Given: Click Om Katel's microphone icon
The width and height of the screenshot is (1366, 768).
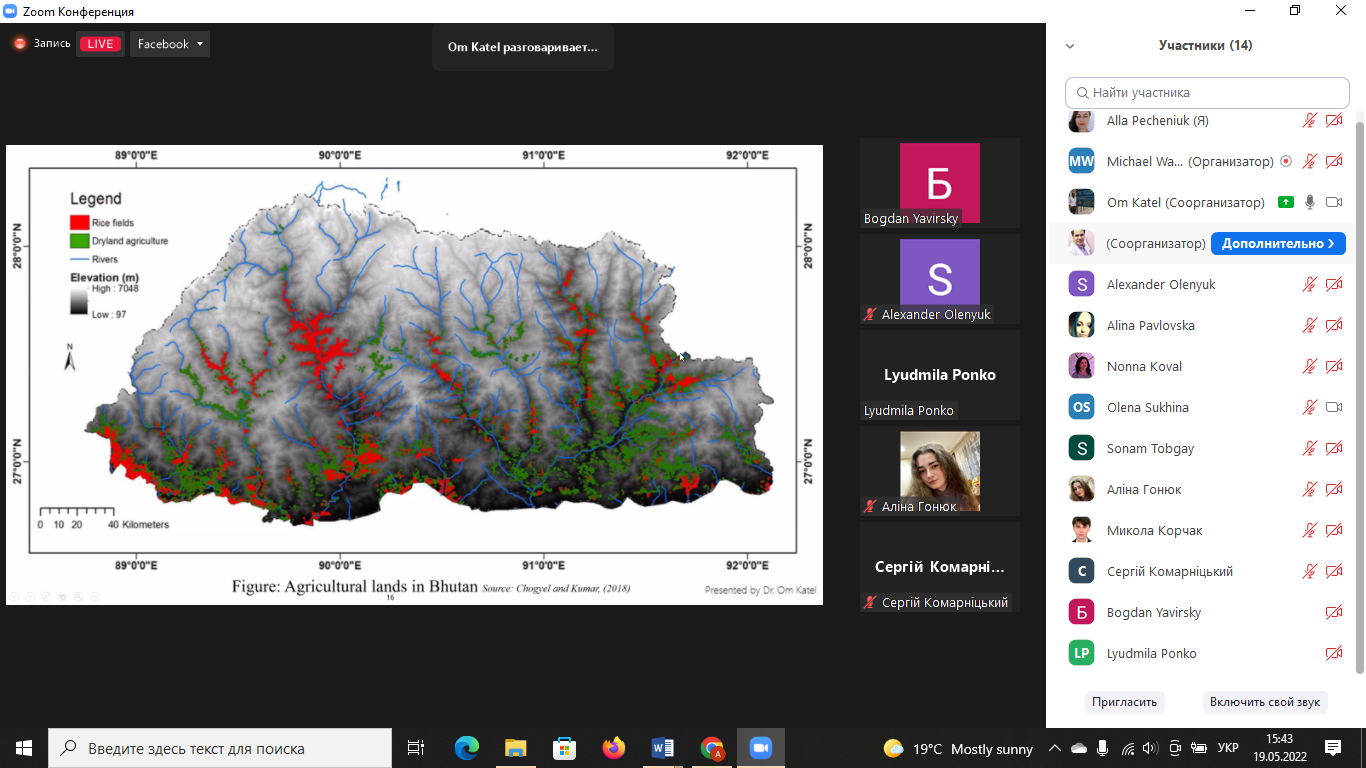Looking at the screenshot, I should coord(1310,202).
